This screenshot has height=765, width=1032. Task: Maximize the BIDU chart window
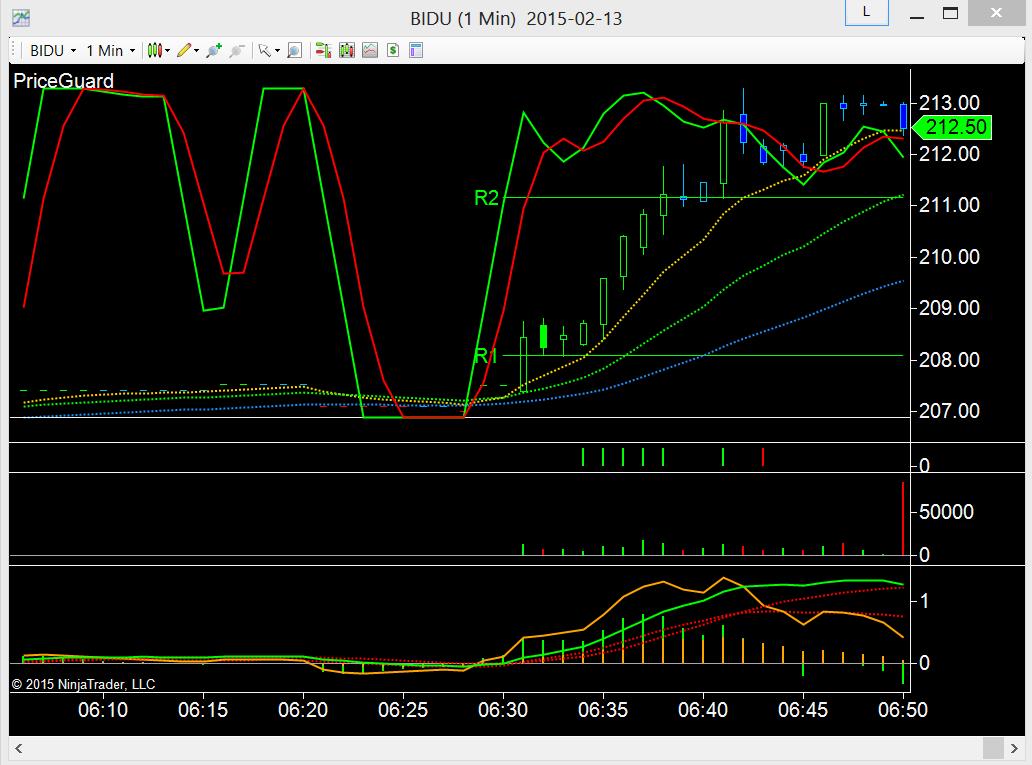coord(950,13)
